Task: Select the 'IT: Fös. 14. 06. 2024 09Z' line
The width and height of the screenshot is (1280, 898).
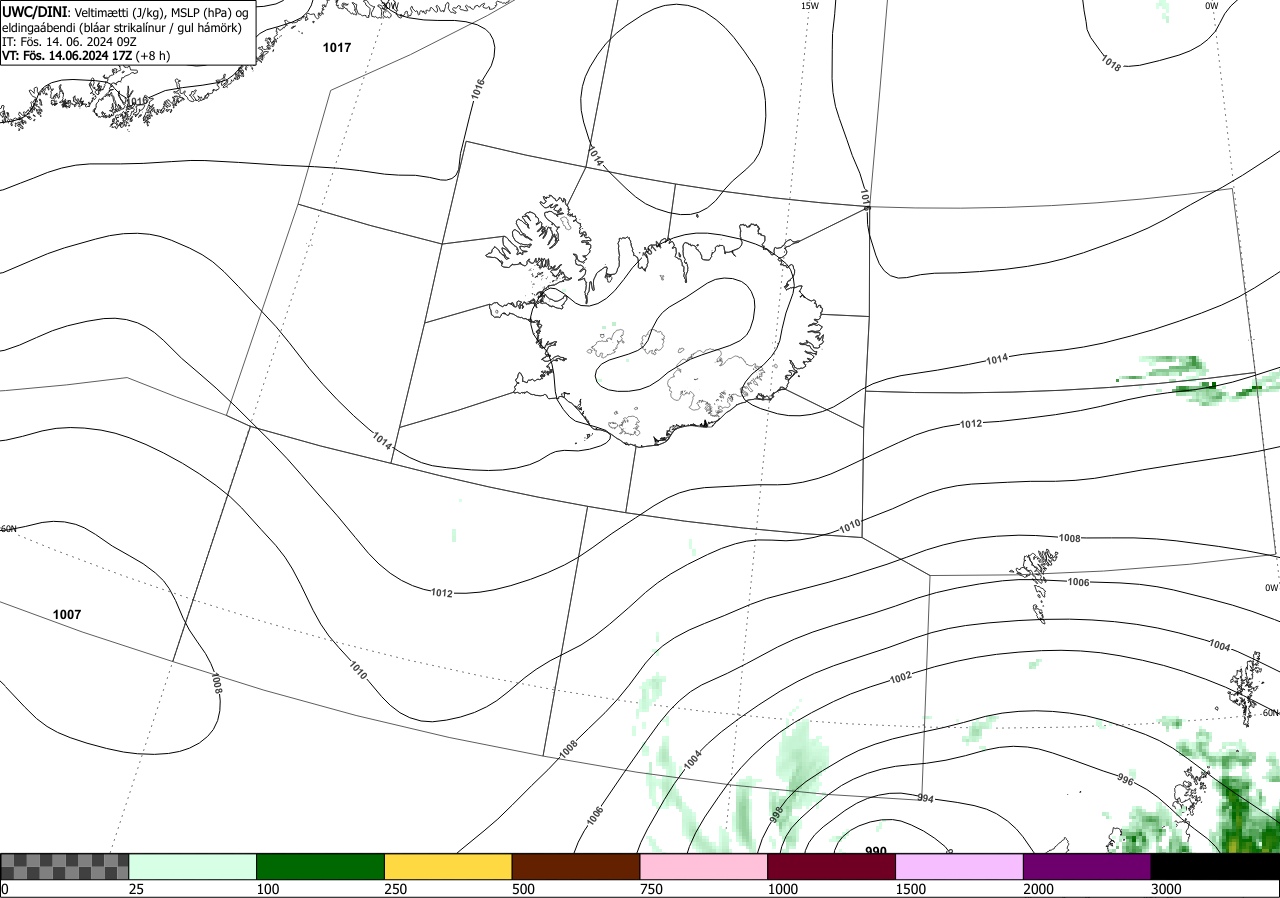Action: pyautogui.click(x=69, y=41)
